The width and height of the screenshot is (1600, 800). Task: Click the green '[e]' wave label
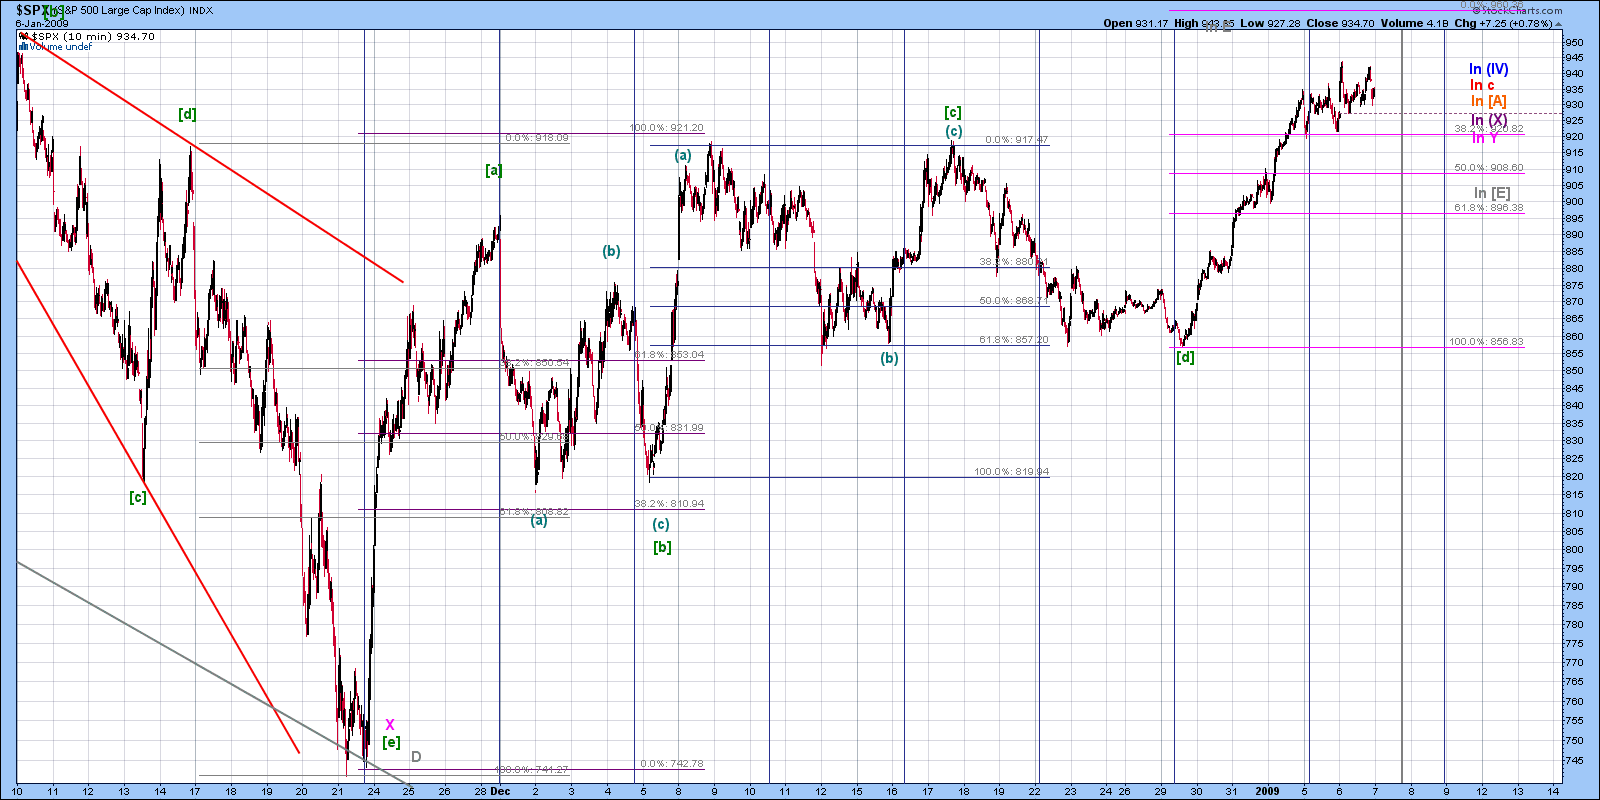(392, 742)
